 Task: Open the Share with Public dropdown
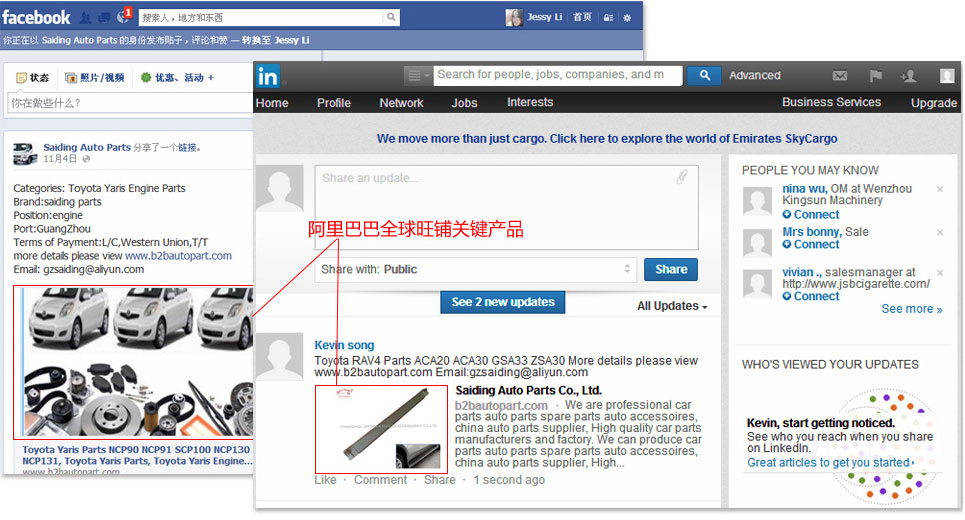[476, 269]
